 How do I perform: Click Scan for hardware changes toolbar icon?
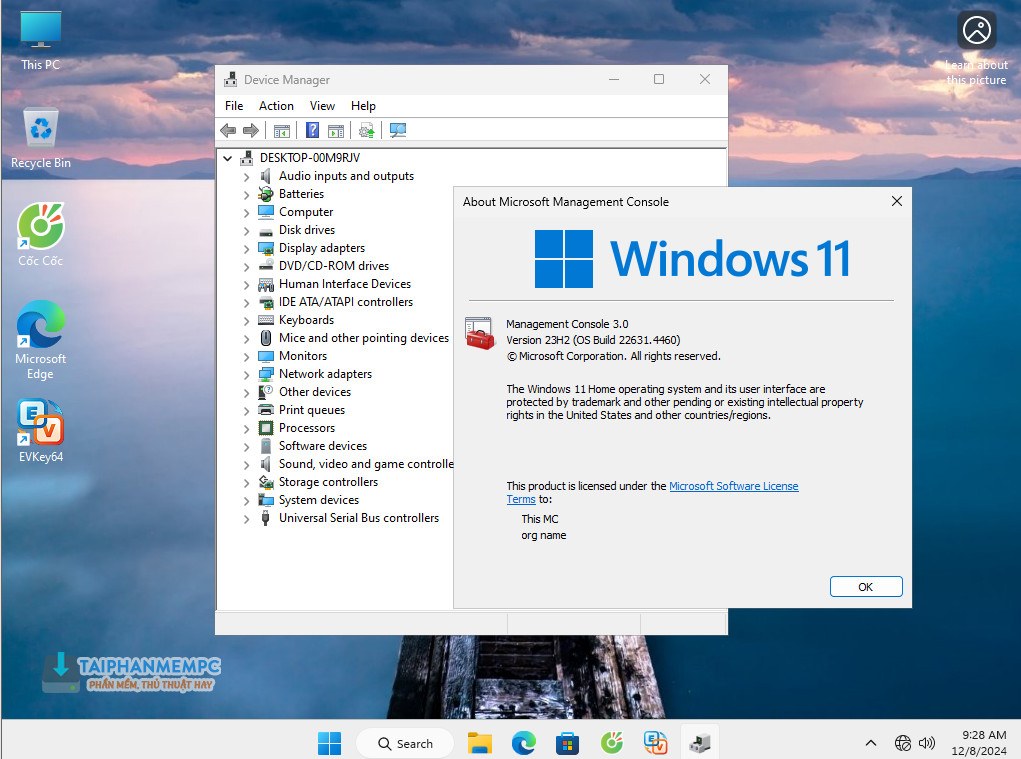coord(398,130)
